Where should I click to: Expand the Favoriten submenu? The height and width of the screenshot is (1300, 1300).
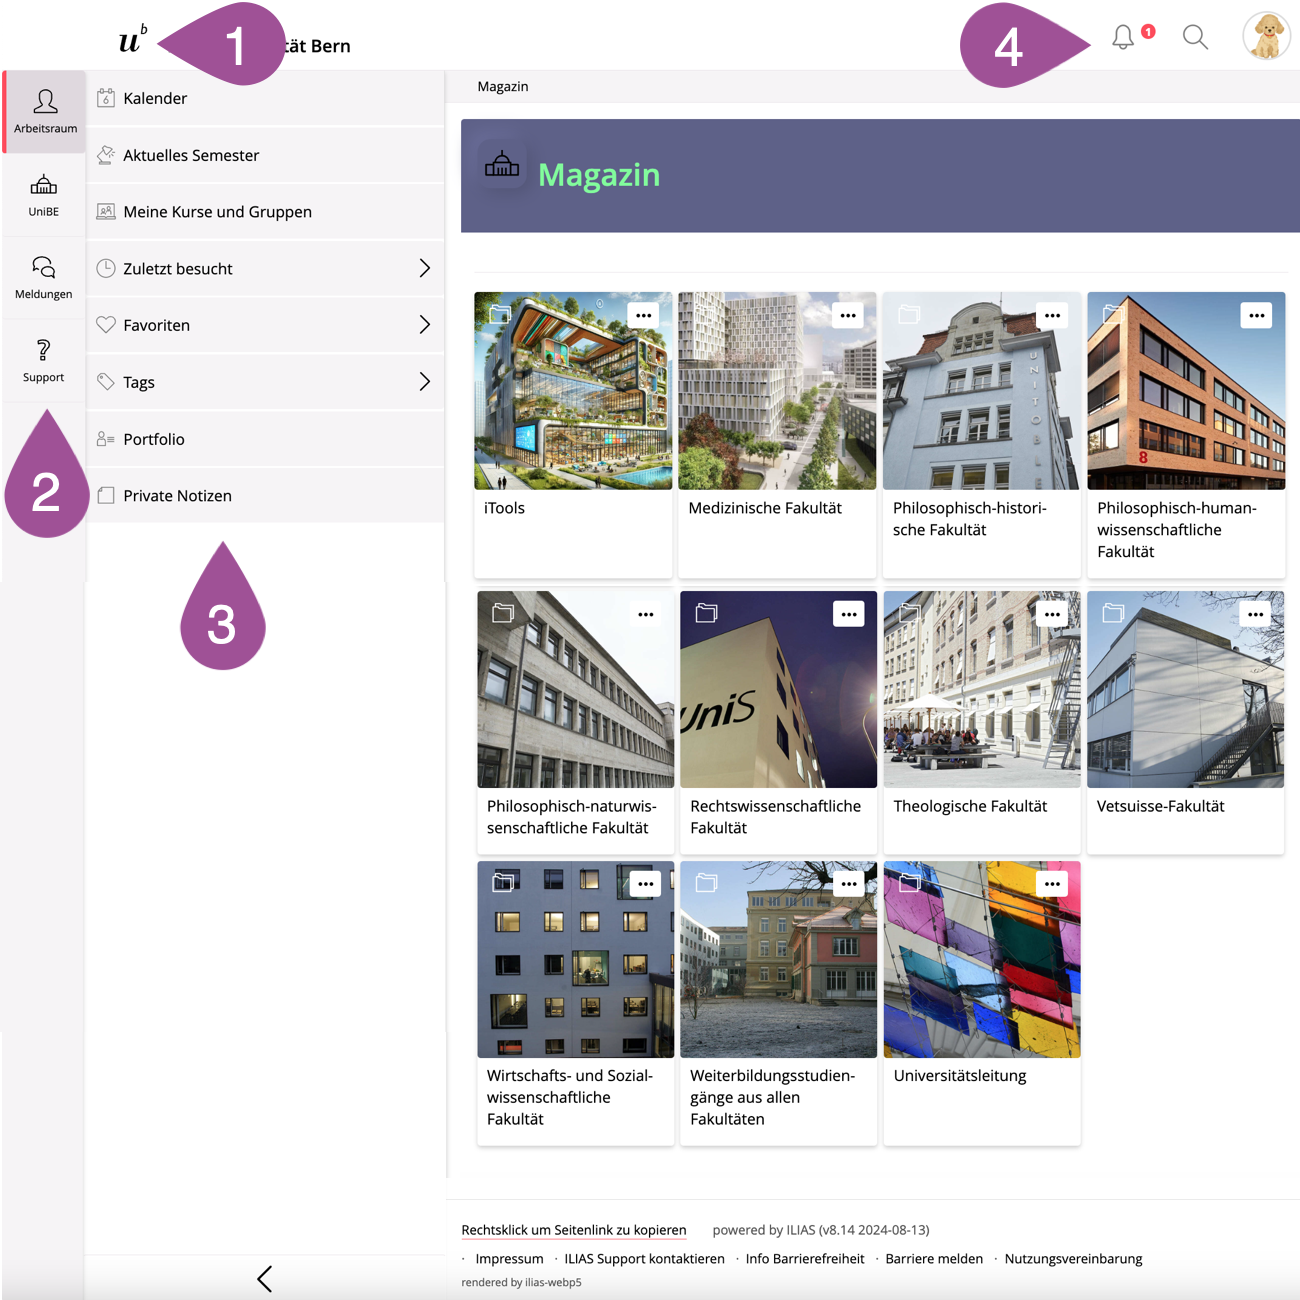point(424,325)
